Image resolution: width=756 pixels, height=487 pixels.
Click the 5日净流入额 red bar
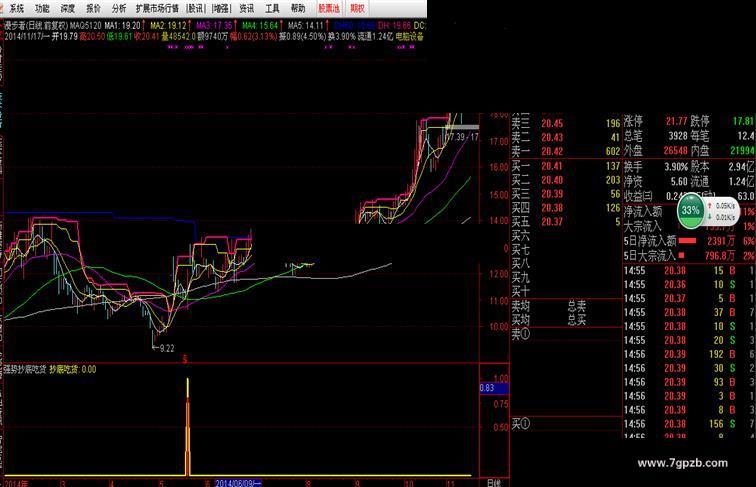point(688,241)
